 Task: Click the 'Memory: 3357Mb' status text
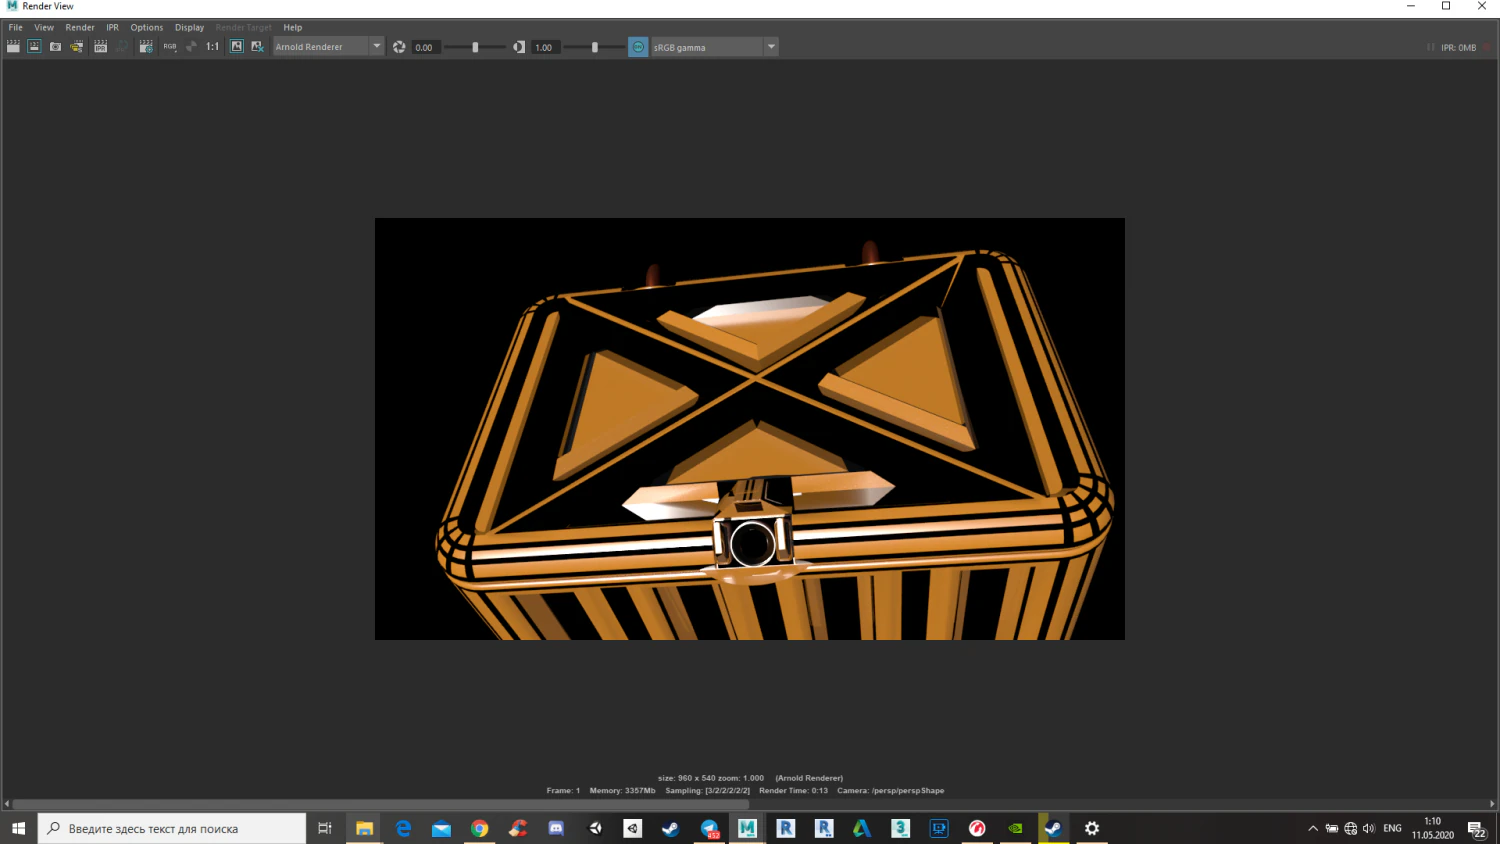622,790
